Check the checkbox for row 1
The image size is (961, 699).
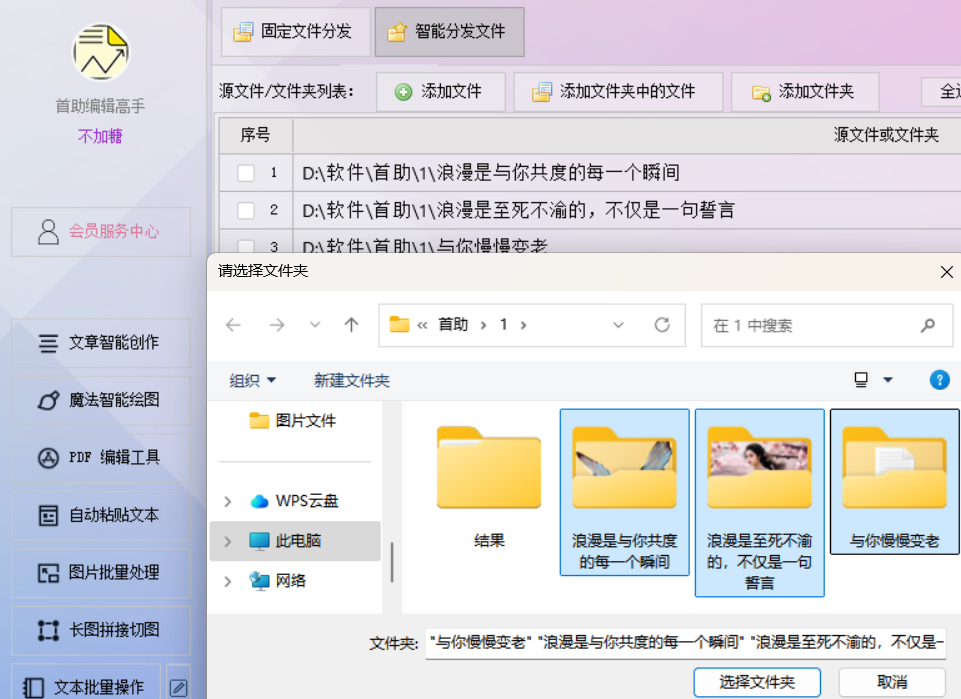246,173
